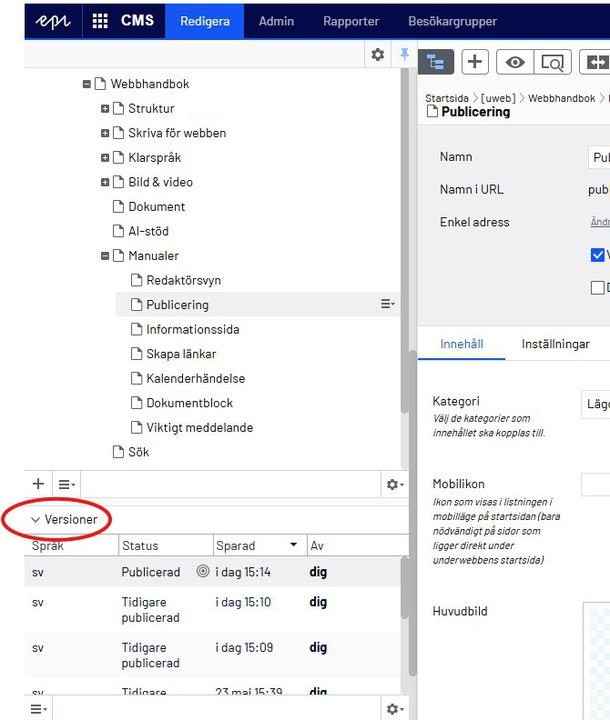Screen dimensions: 610x720
Task: Open the versions gadget settings gear at bottom
Action: (x=395, y=709)
